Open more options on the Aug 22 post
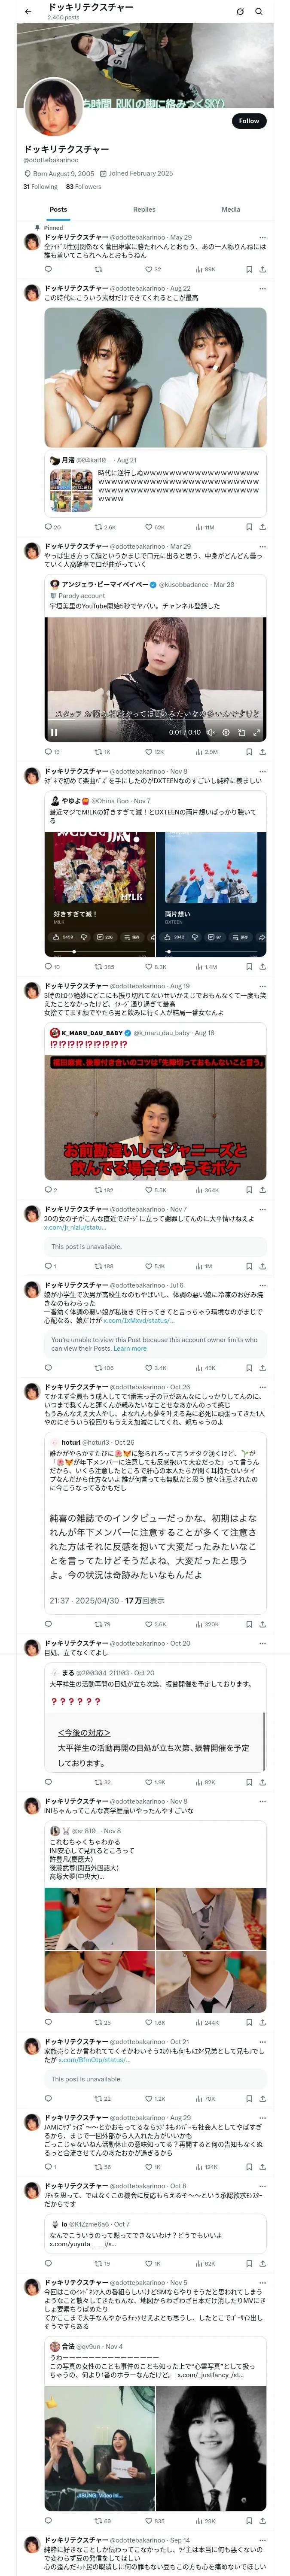This screenshot has height=2576, width=290. click(x=262, y=288)
